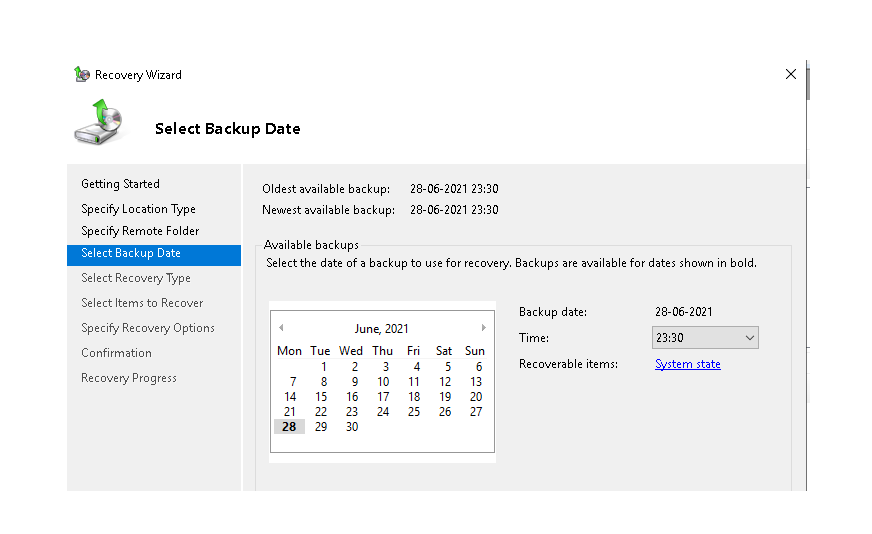Pick date 18 in calendar
This screenshot has width=872, height=534.
[414, 397]
